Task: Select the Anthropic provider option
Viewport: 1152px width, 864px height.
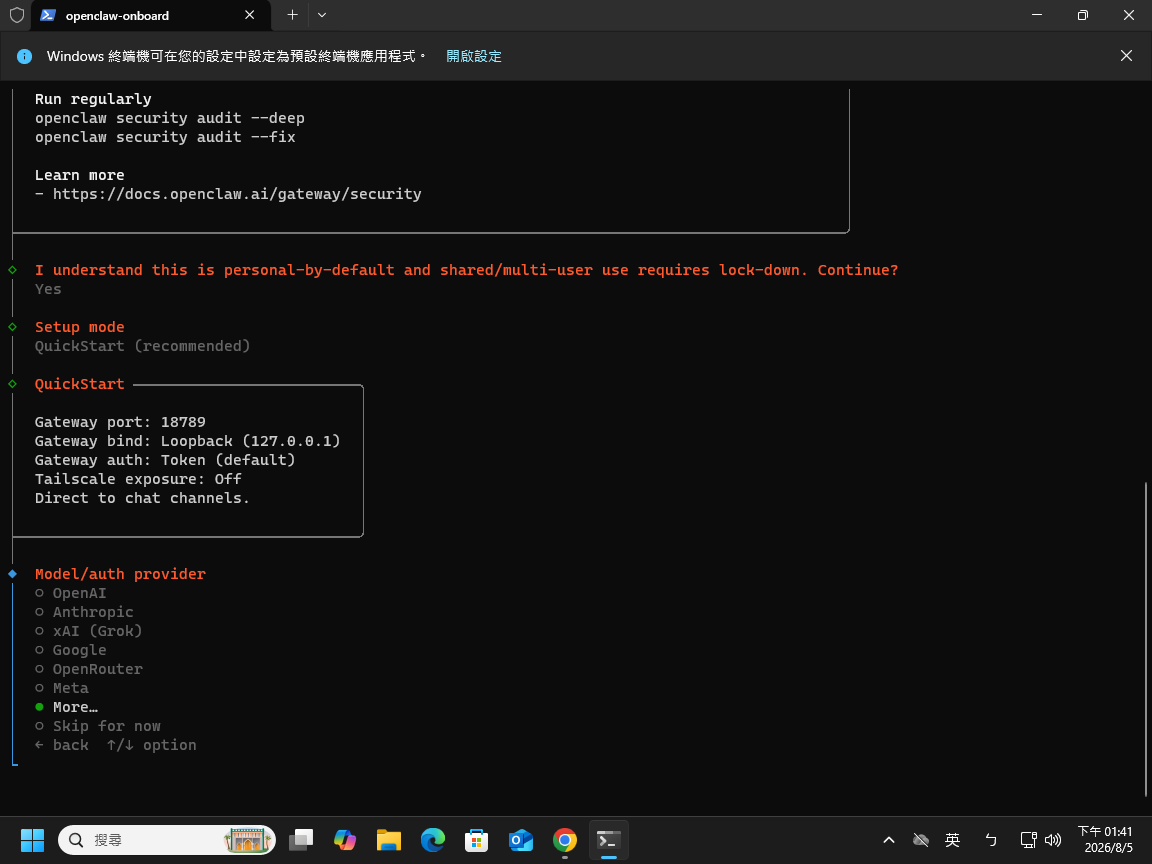Action: coord(84,612)
